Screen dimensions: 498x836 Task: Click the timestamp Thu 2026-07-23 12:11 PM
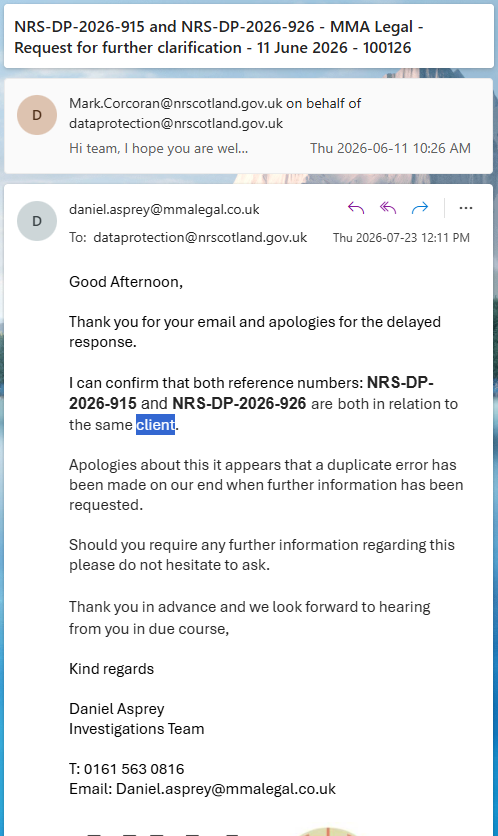coord(401,238)
